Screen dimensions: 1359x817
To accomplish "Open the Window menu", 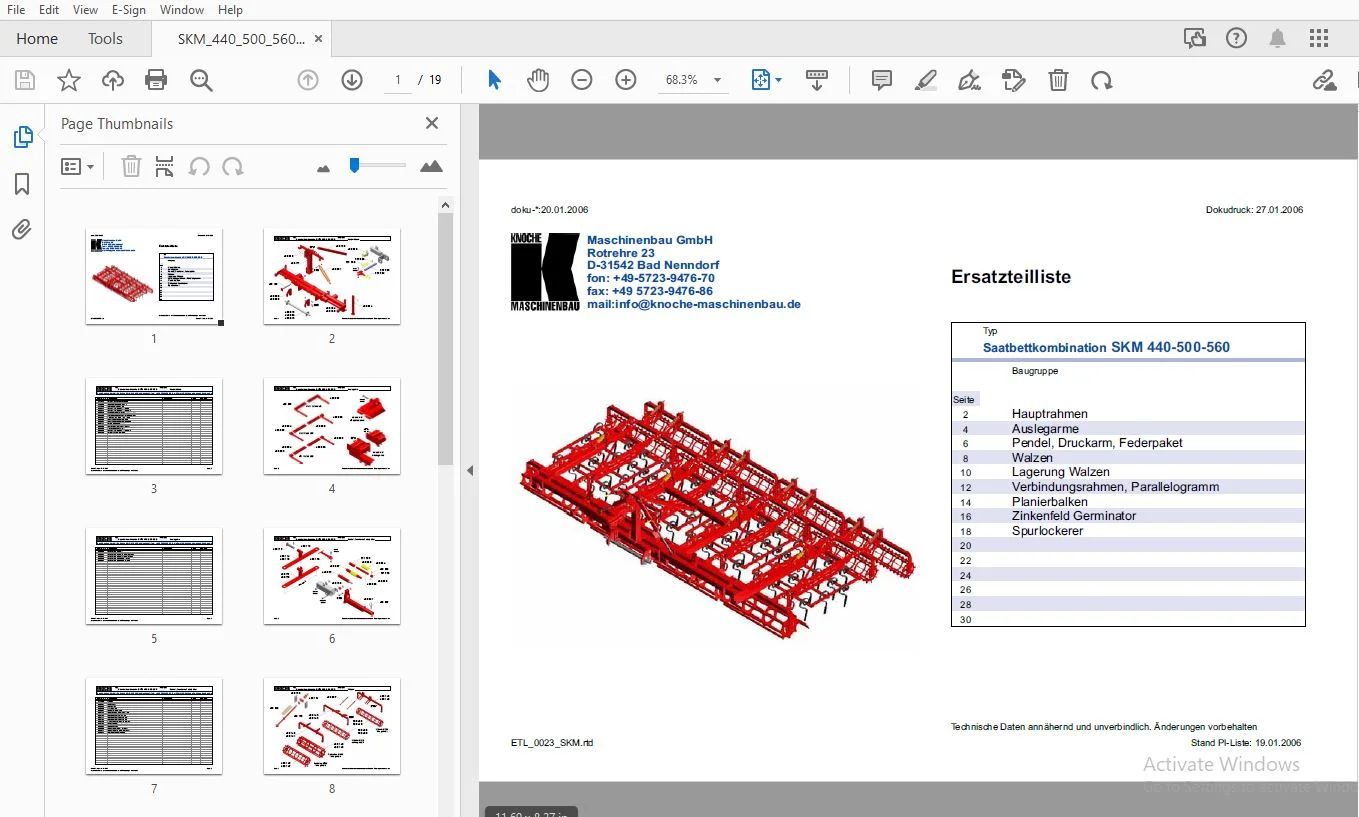I will tap(182, 9).
